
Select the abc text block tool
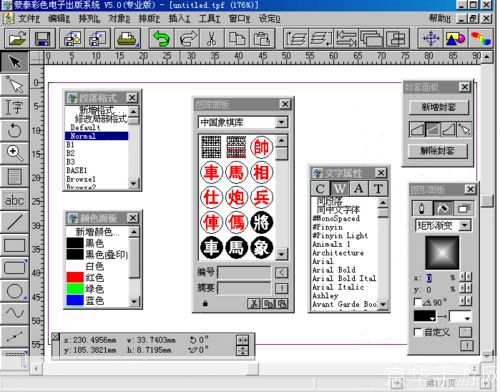(14, 200)
